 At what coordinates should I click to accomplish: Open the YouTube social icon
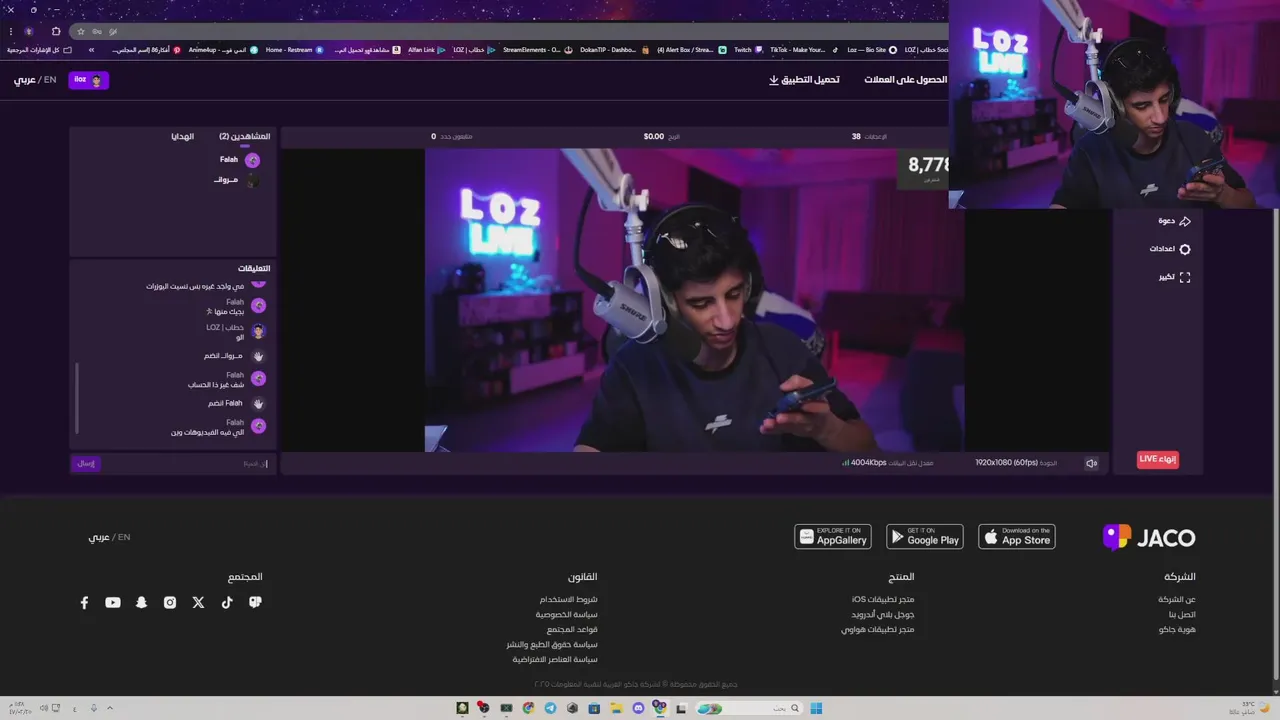[x=113, y=602]
